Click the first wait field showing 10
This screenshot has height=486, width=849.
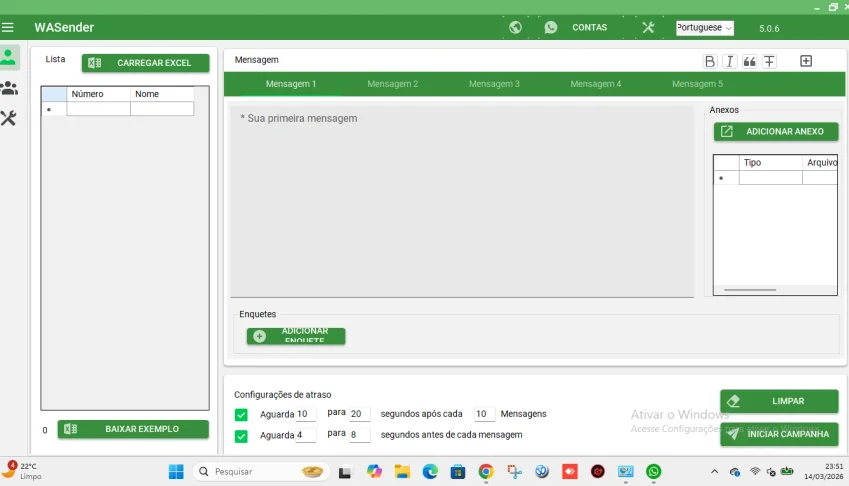305,414
